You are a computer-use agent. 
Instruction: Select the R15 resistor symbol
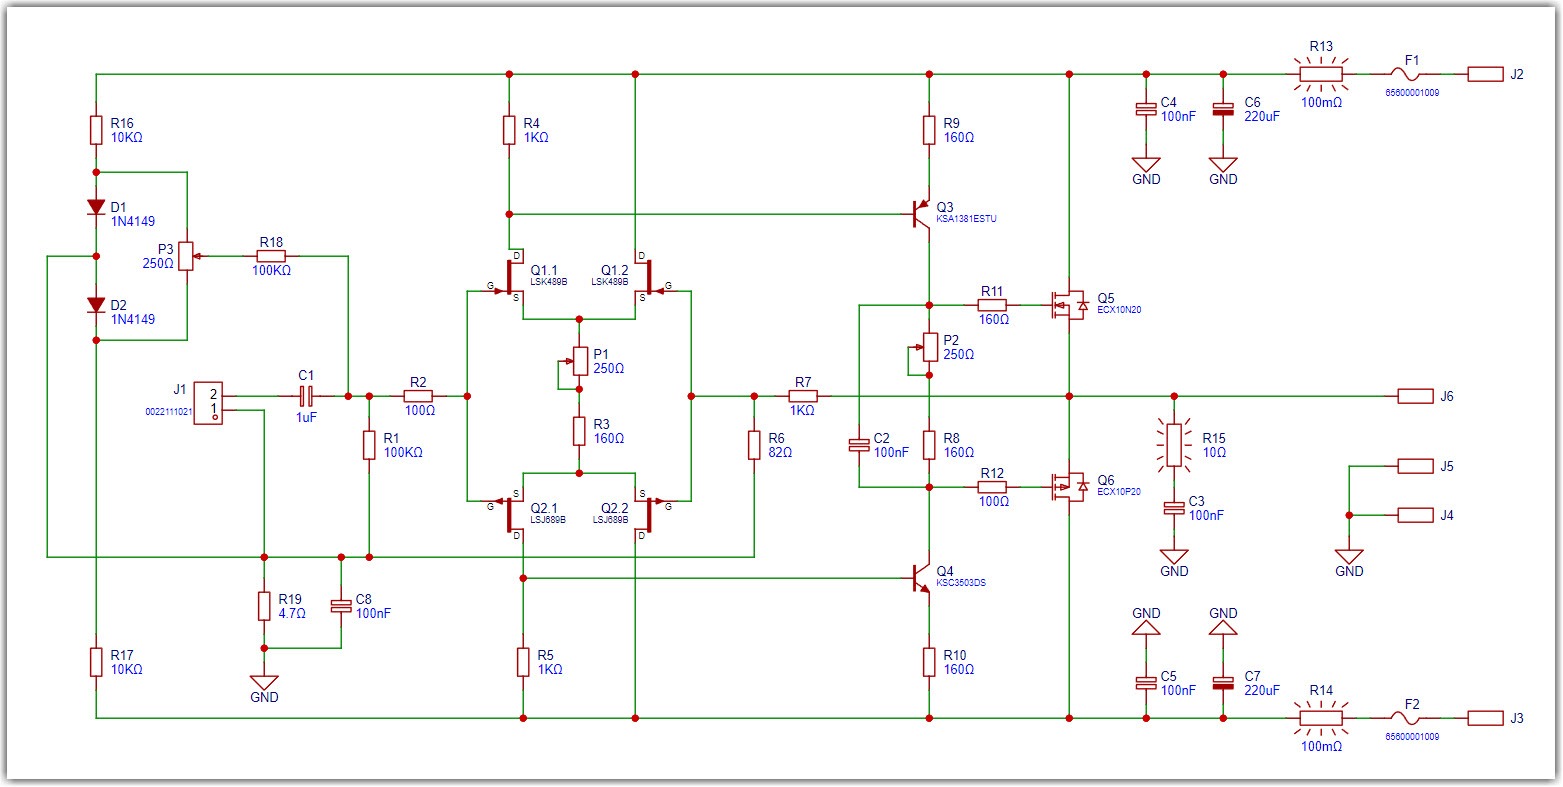point(1174,444)
